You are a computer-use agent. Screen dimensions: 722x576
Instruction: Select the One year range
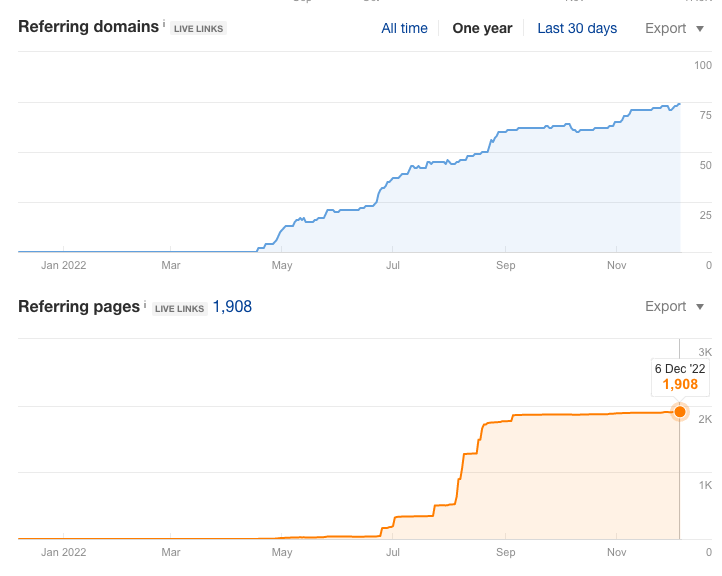coord(482,28)
